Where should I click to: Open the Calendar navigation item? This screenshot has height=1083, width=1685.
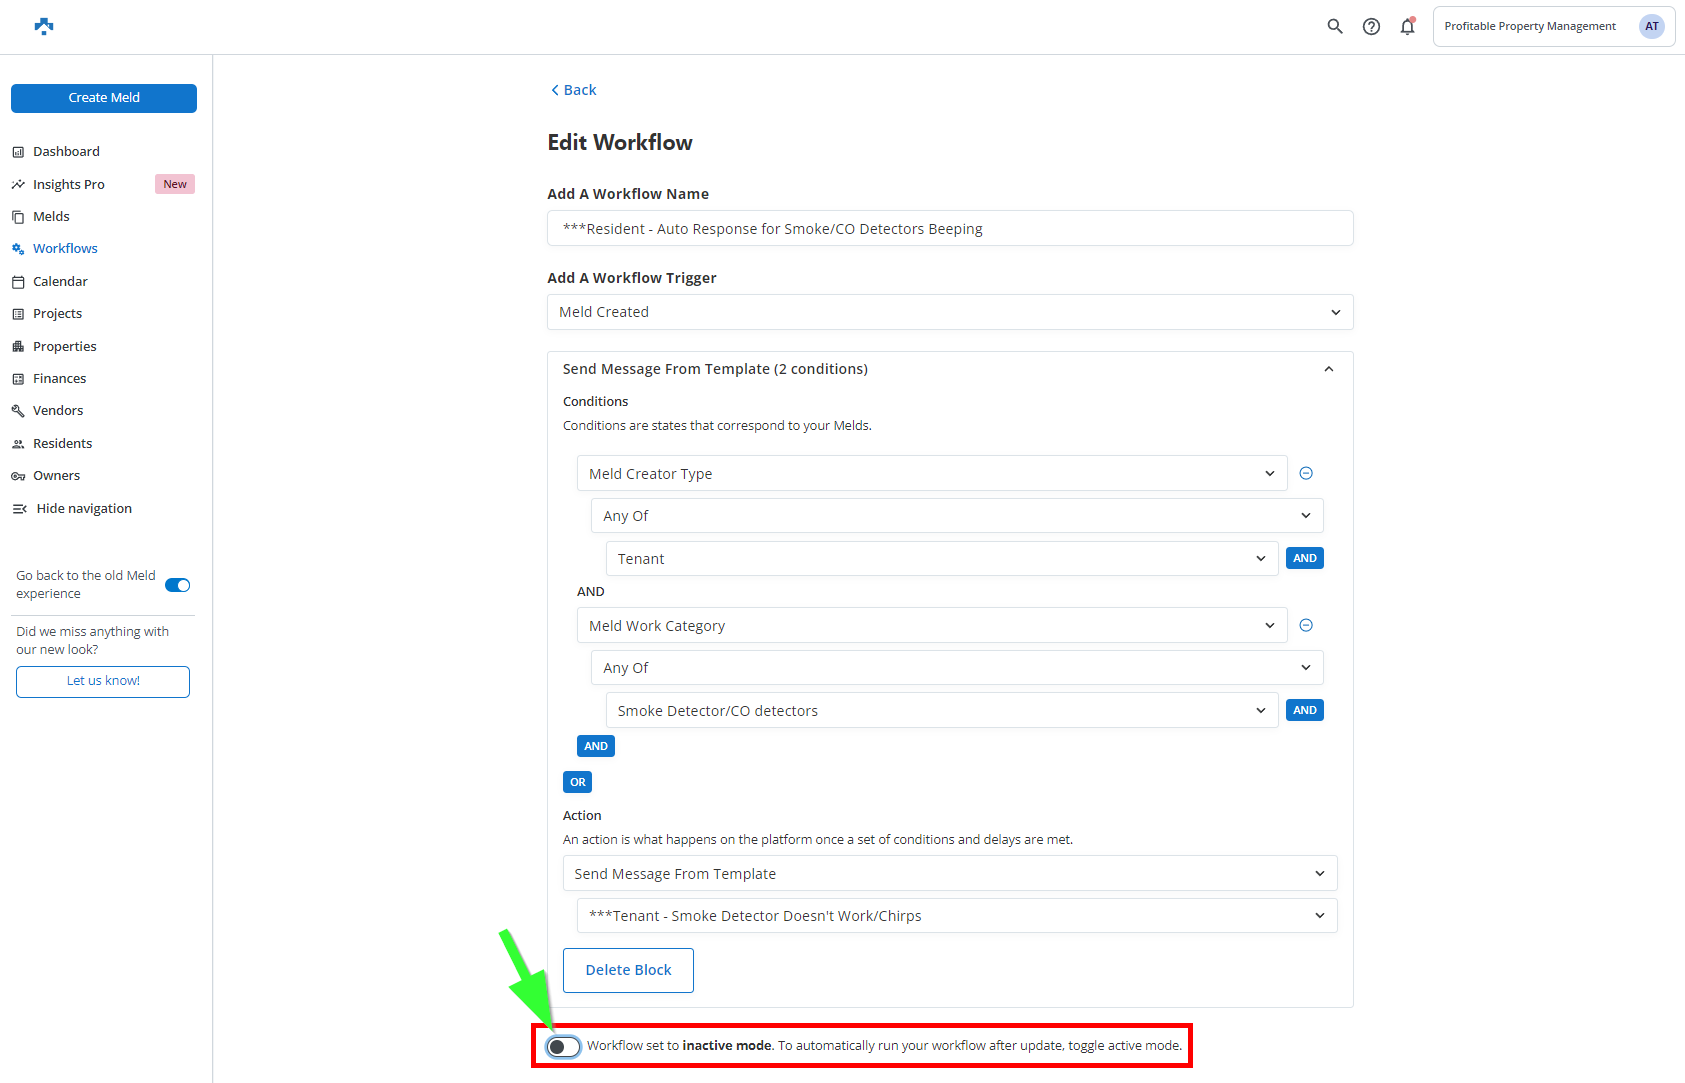click(60, 282)
